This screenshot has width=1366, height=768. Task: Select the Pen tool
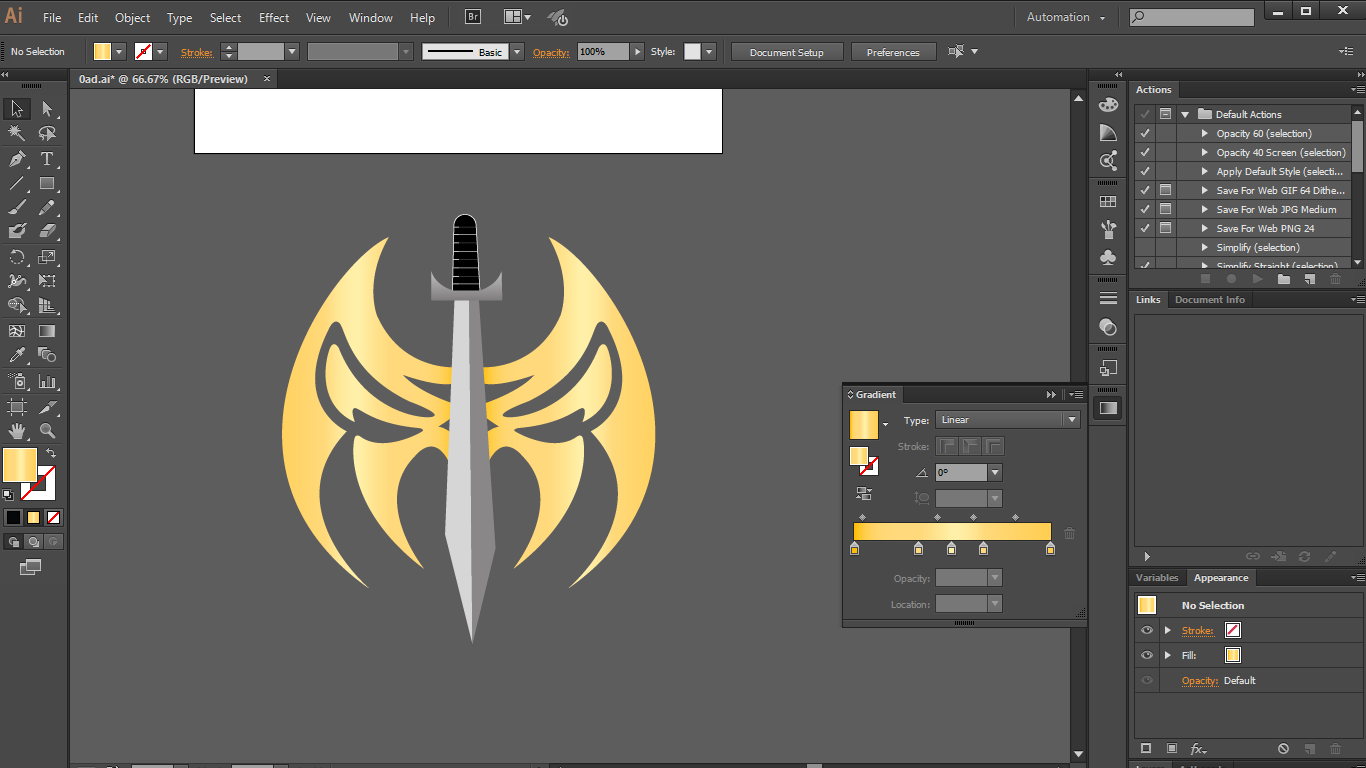pos(17,159)
